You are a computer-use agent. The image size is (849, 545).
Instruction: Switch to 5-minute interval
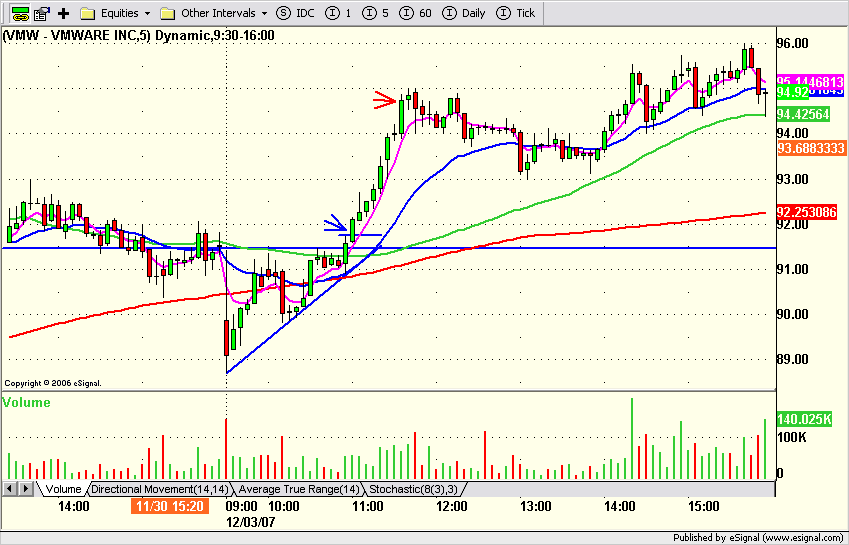pos(375,13)
